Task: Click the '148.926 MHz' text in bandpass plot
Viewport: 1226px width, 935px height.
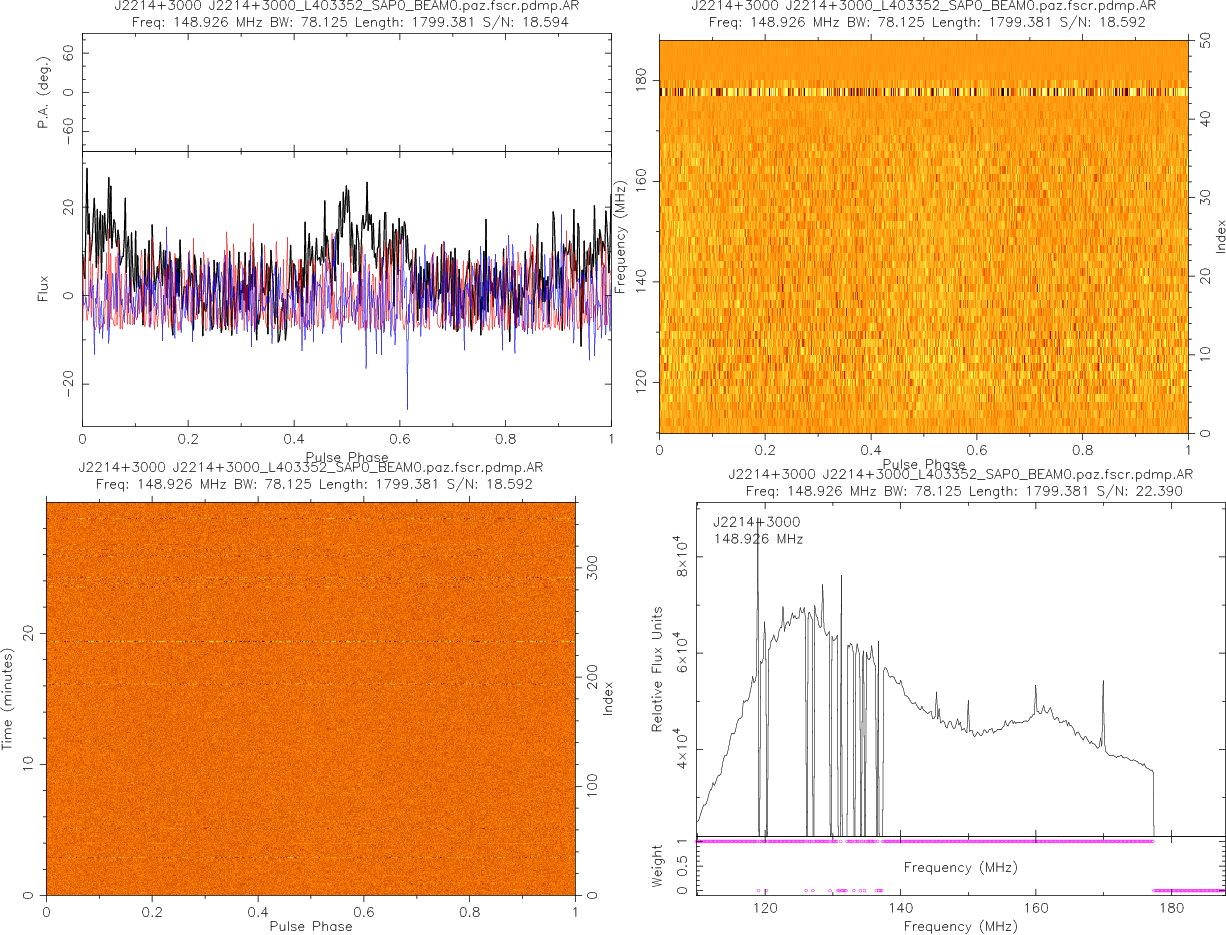Action: [x=757, y=539]
